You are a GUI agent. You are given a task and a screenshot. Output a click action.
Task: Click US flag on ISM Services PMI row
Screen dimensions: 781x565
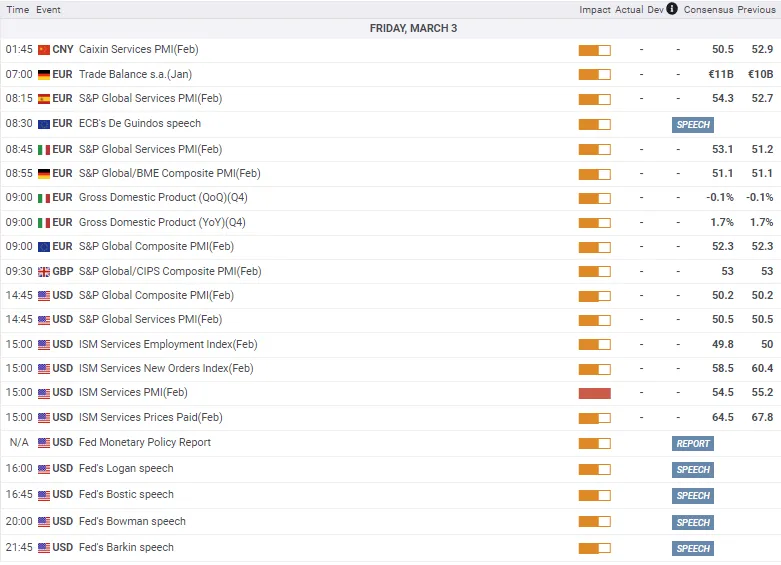click(x=44, y=393)
